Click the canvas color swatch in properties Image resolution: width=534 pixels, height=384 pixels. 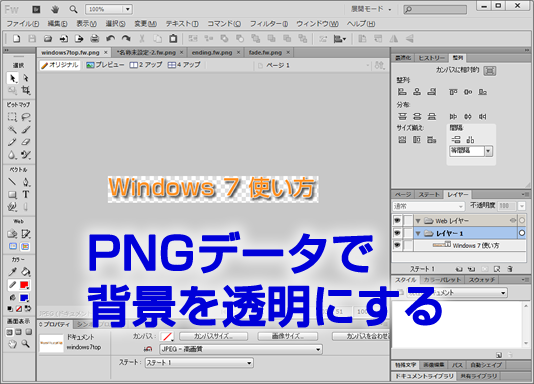coord(167,337)
